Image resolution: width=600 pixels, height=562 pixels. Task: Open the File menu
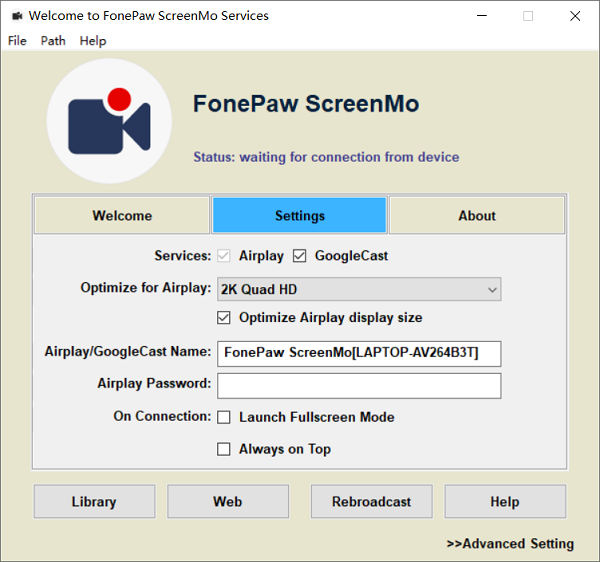[17, 41]
